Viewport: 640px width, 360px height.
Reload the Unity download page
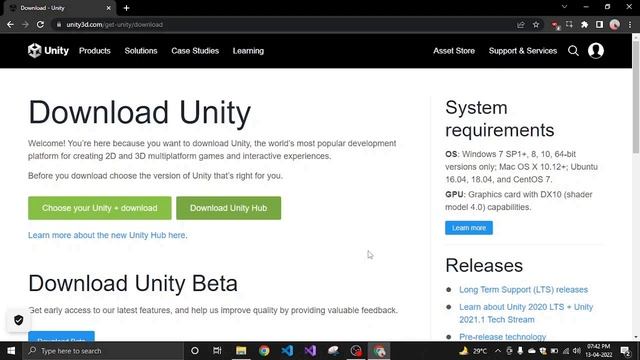click(40, 24)
